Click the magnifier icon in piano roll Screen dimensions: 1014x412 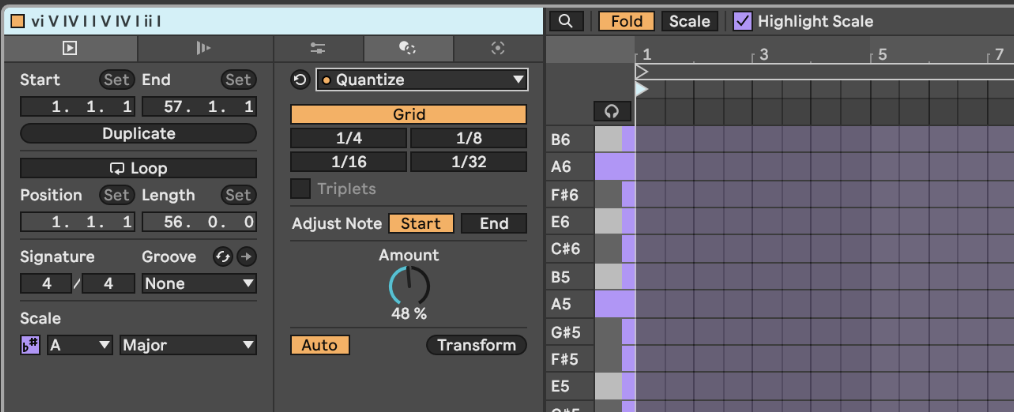(x=566, y=21)
